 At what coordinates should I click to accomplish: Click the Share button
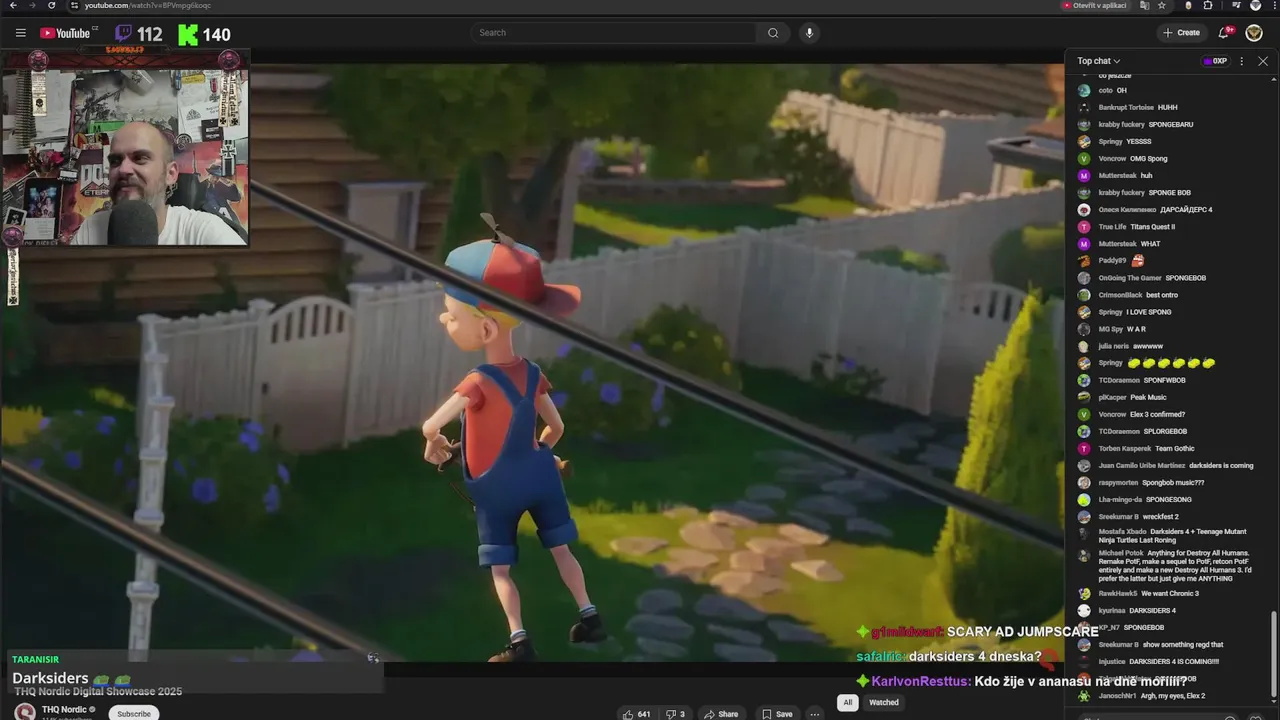coord(720,714)
